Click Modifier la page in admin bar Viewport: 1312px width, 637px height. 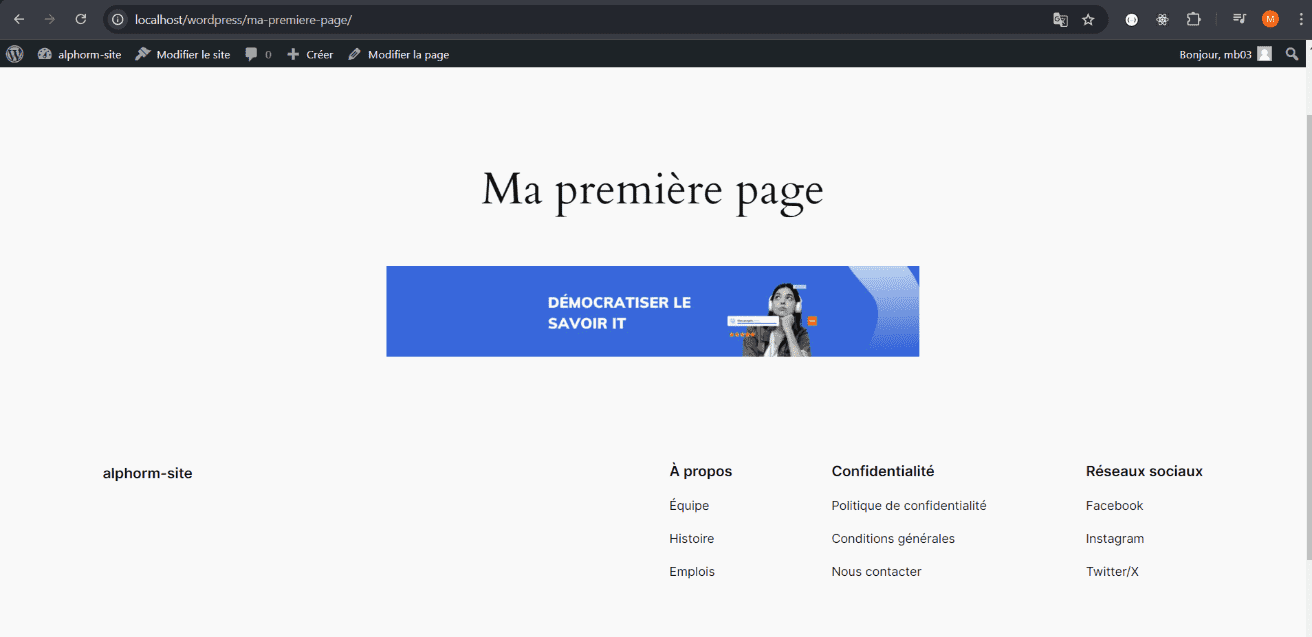pos(398,54)
